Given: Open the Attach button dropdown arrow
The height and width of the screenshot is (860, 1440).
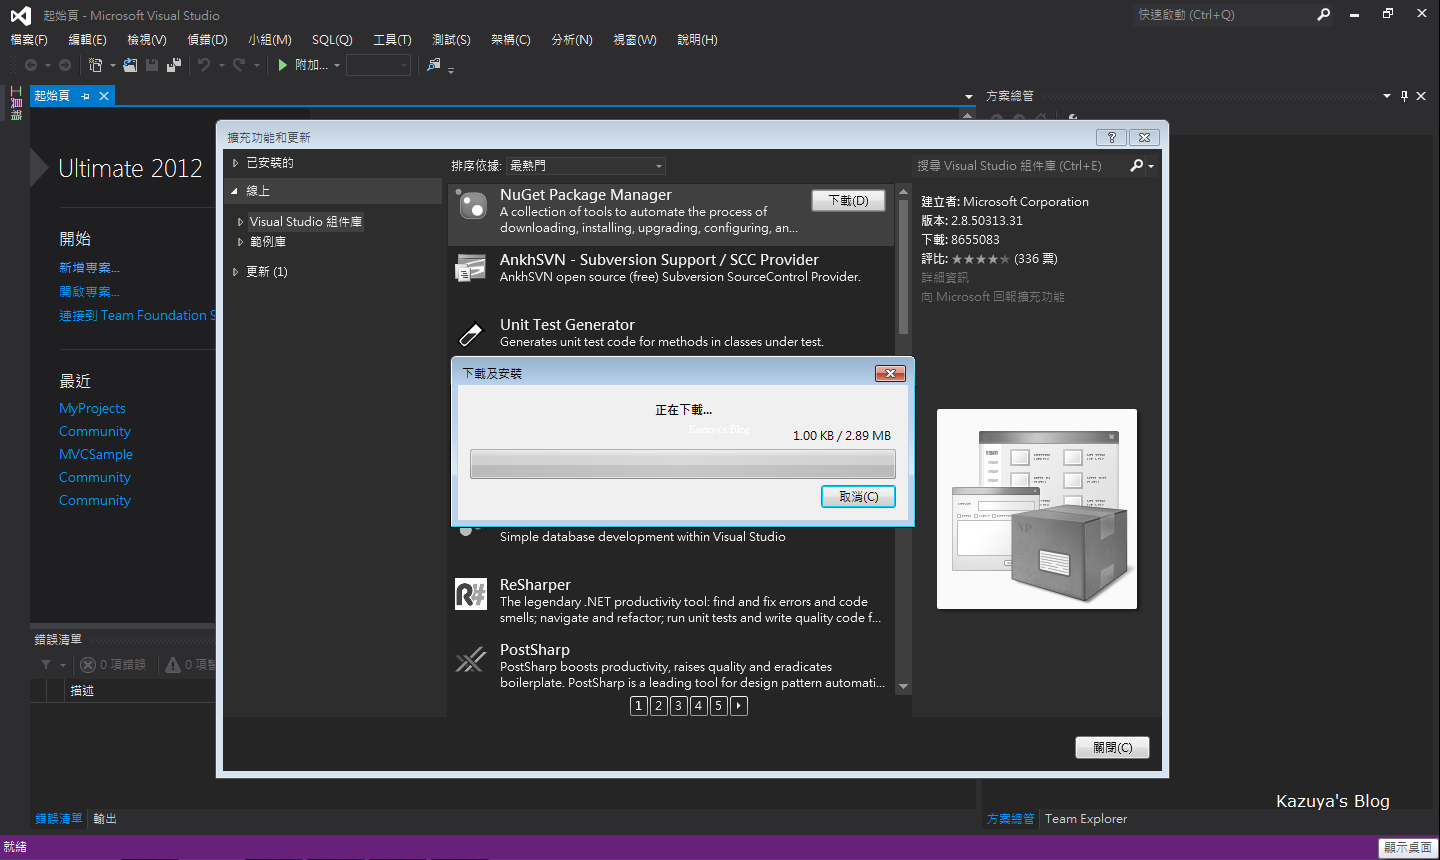Looking at the screenshot, I should [x=337, y=66].
